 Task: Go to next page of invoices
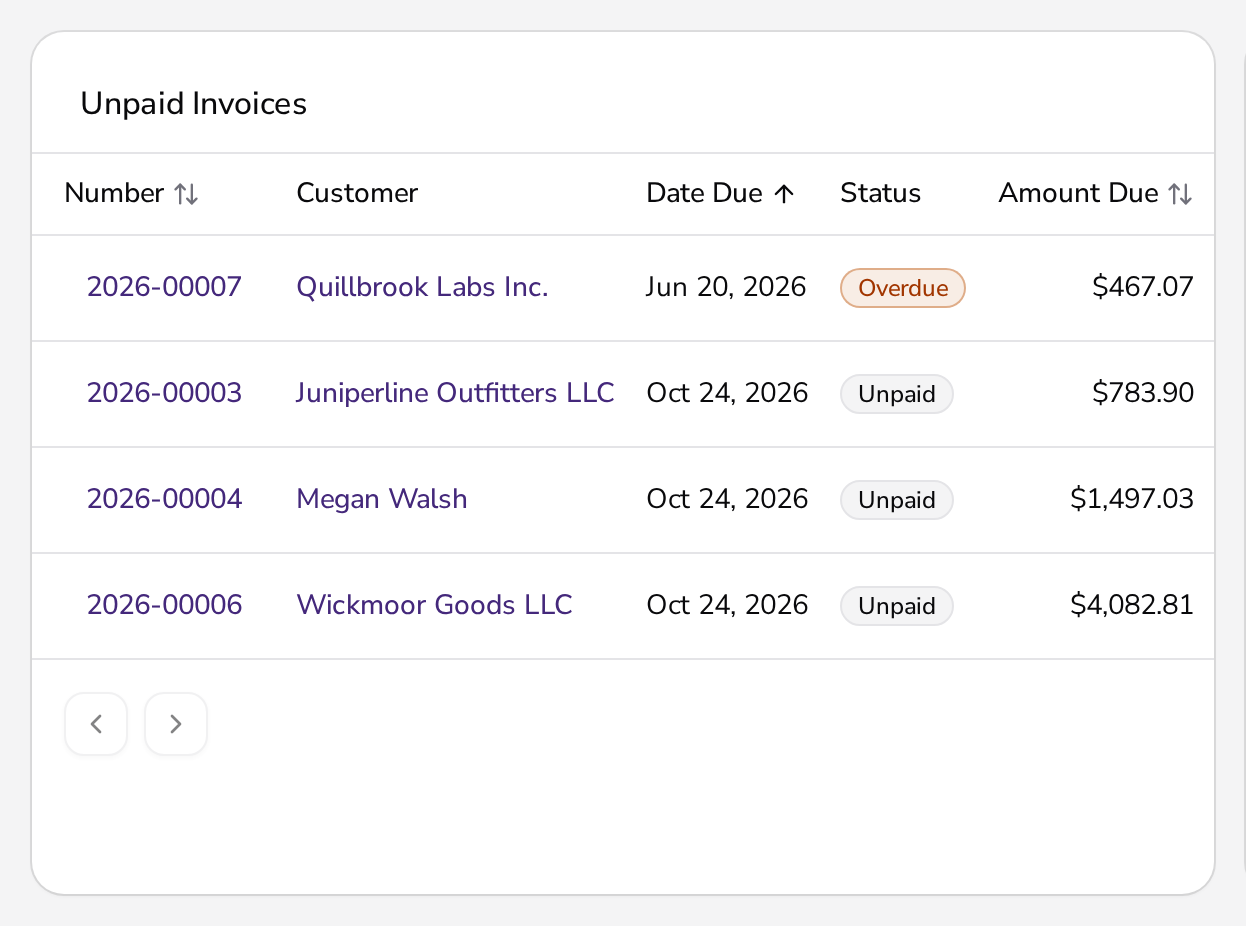coord(176,724)
